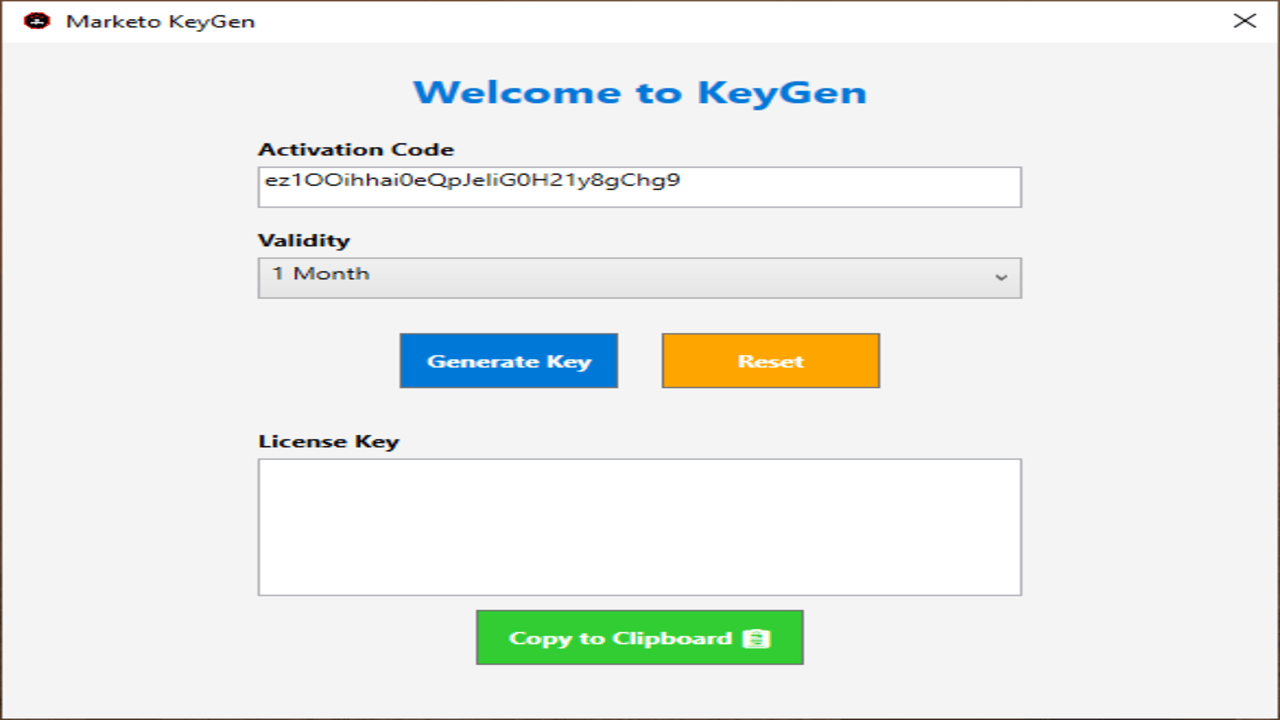The image size is (1280, 720).
Task: Click inside the License Key text area
Action: point(640,527)
